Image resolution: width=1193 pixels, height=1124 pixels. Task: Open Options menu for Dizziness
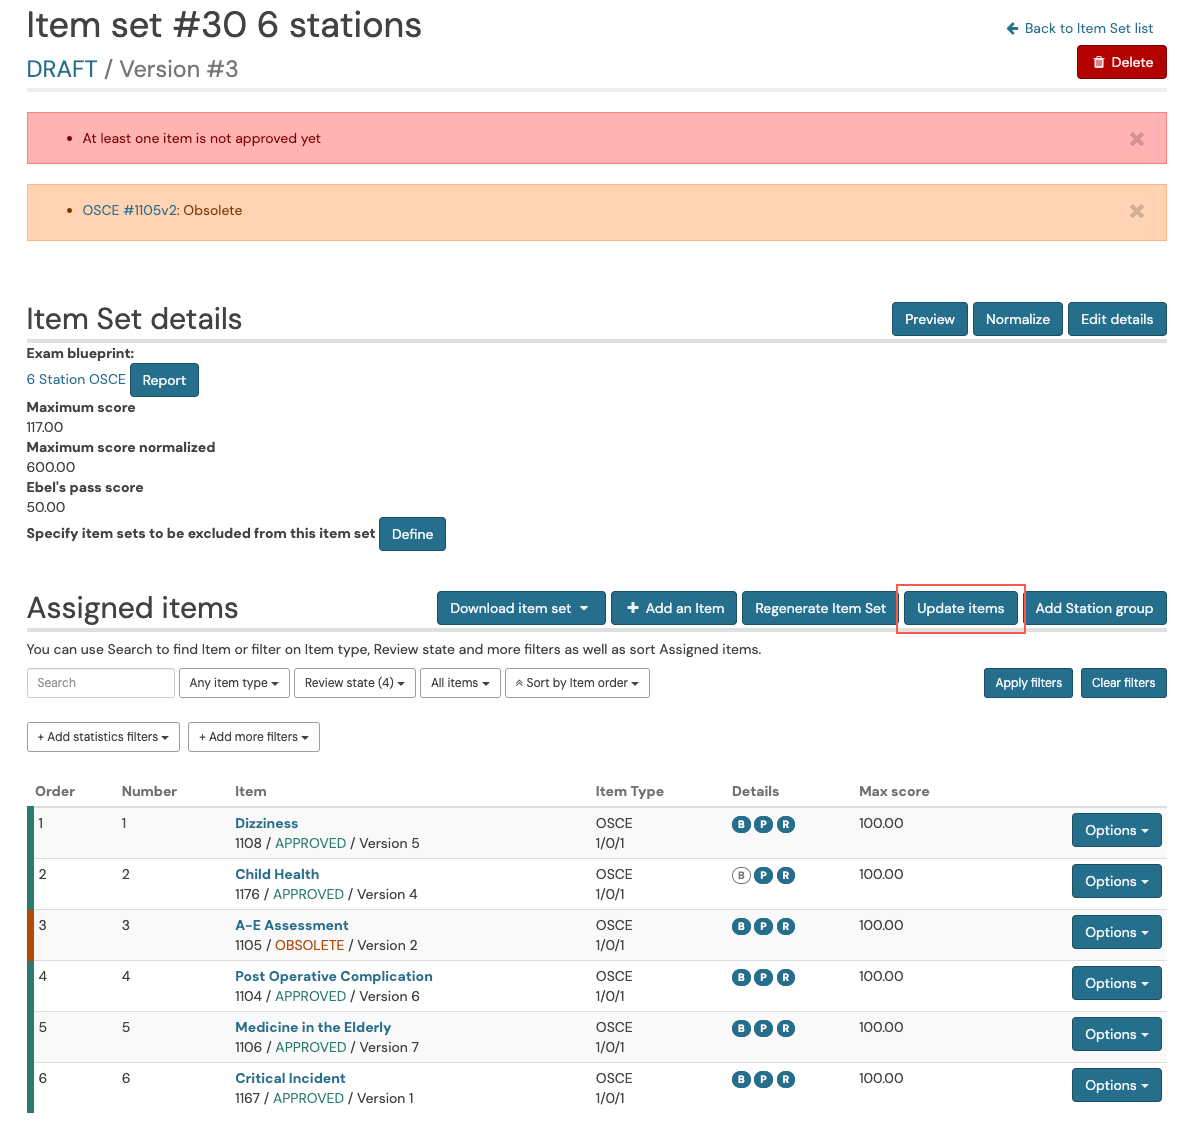tap(1117, 830)
